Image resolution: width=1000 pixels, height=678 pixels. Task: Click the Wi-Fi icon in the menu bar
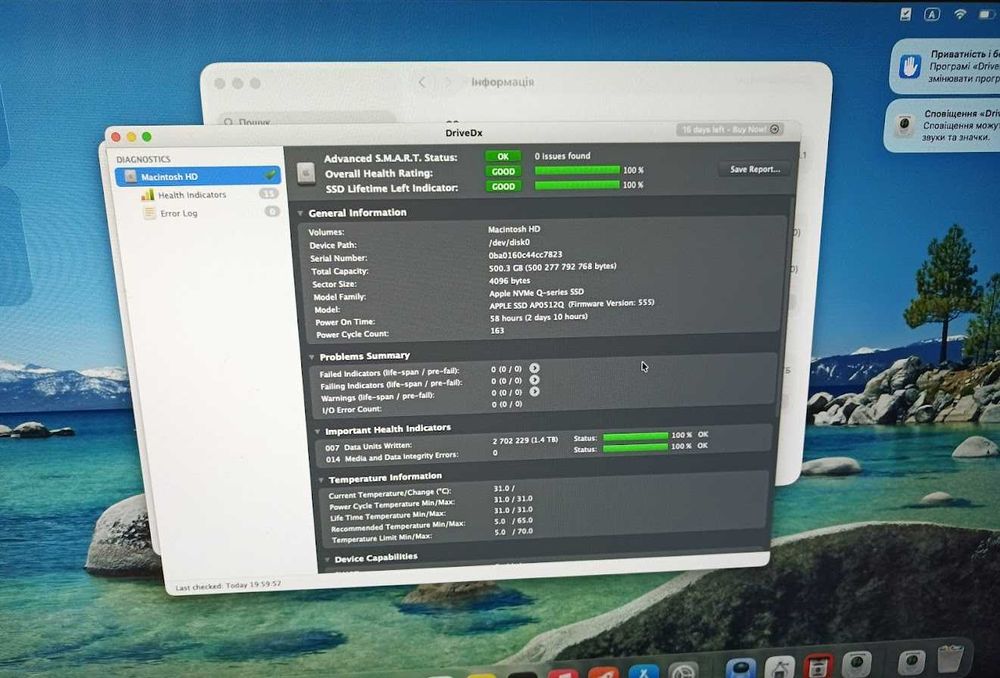pos(959,14)
